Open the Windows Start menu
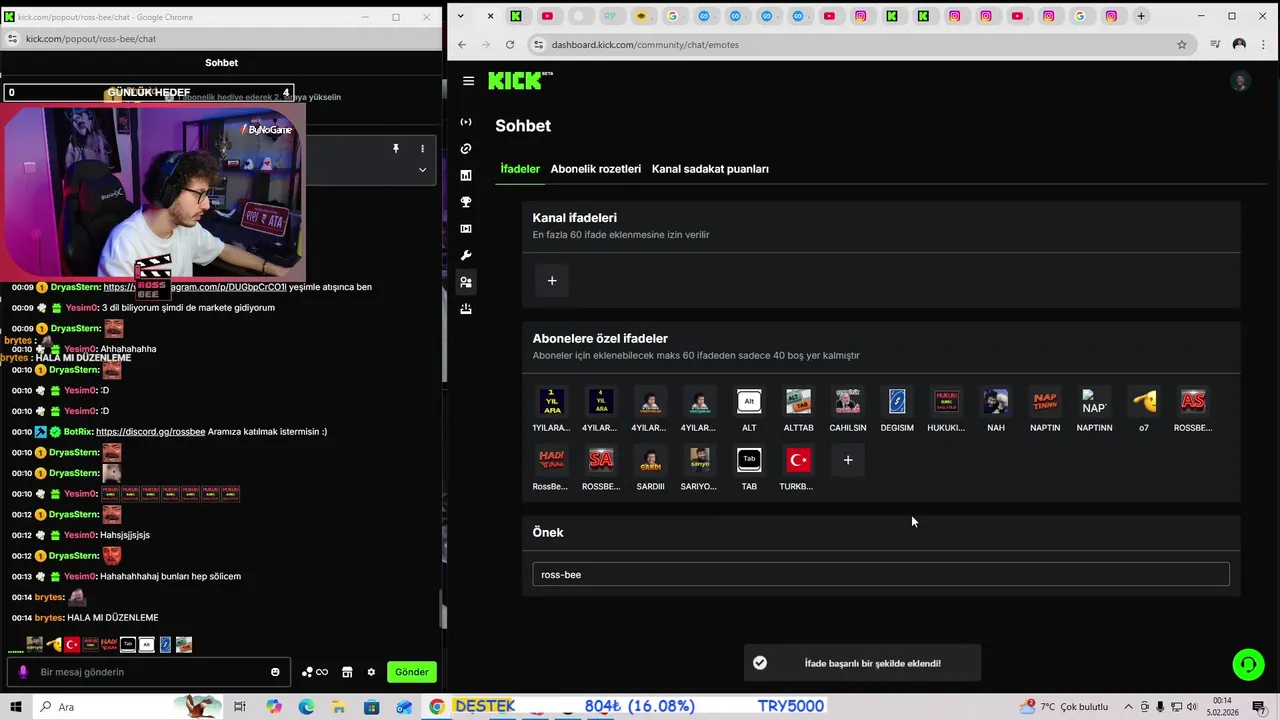 coord(16,707)
